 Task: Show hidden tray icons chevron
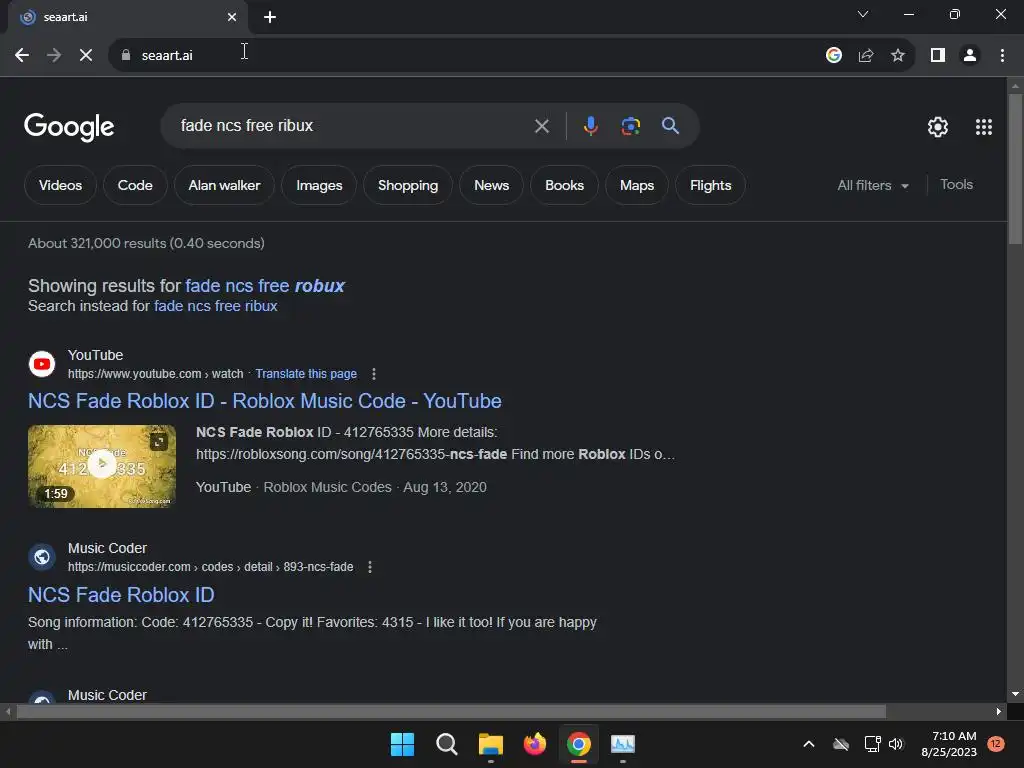click(808, 744)
